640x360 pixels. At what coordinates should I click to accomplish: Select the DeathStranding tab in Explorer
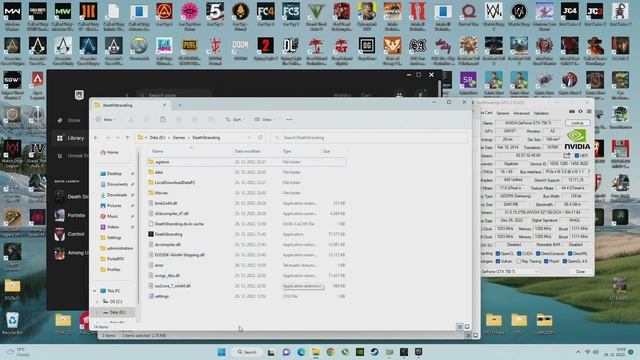pyautogui.click(x=130, y=105)
